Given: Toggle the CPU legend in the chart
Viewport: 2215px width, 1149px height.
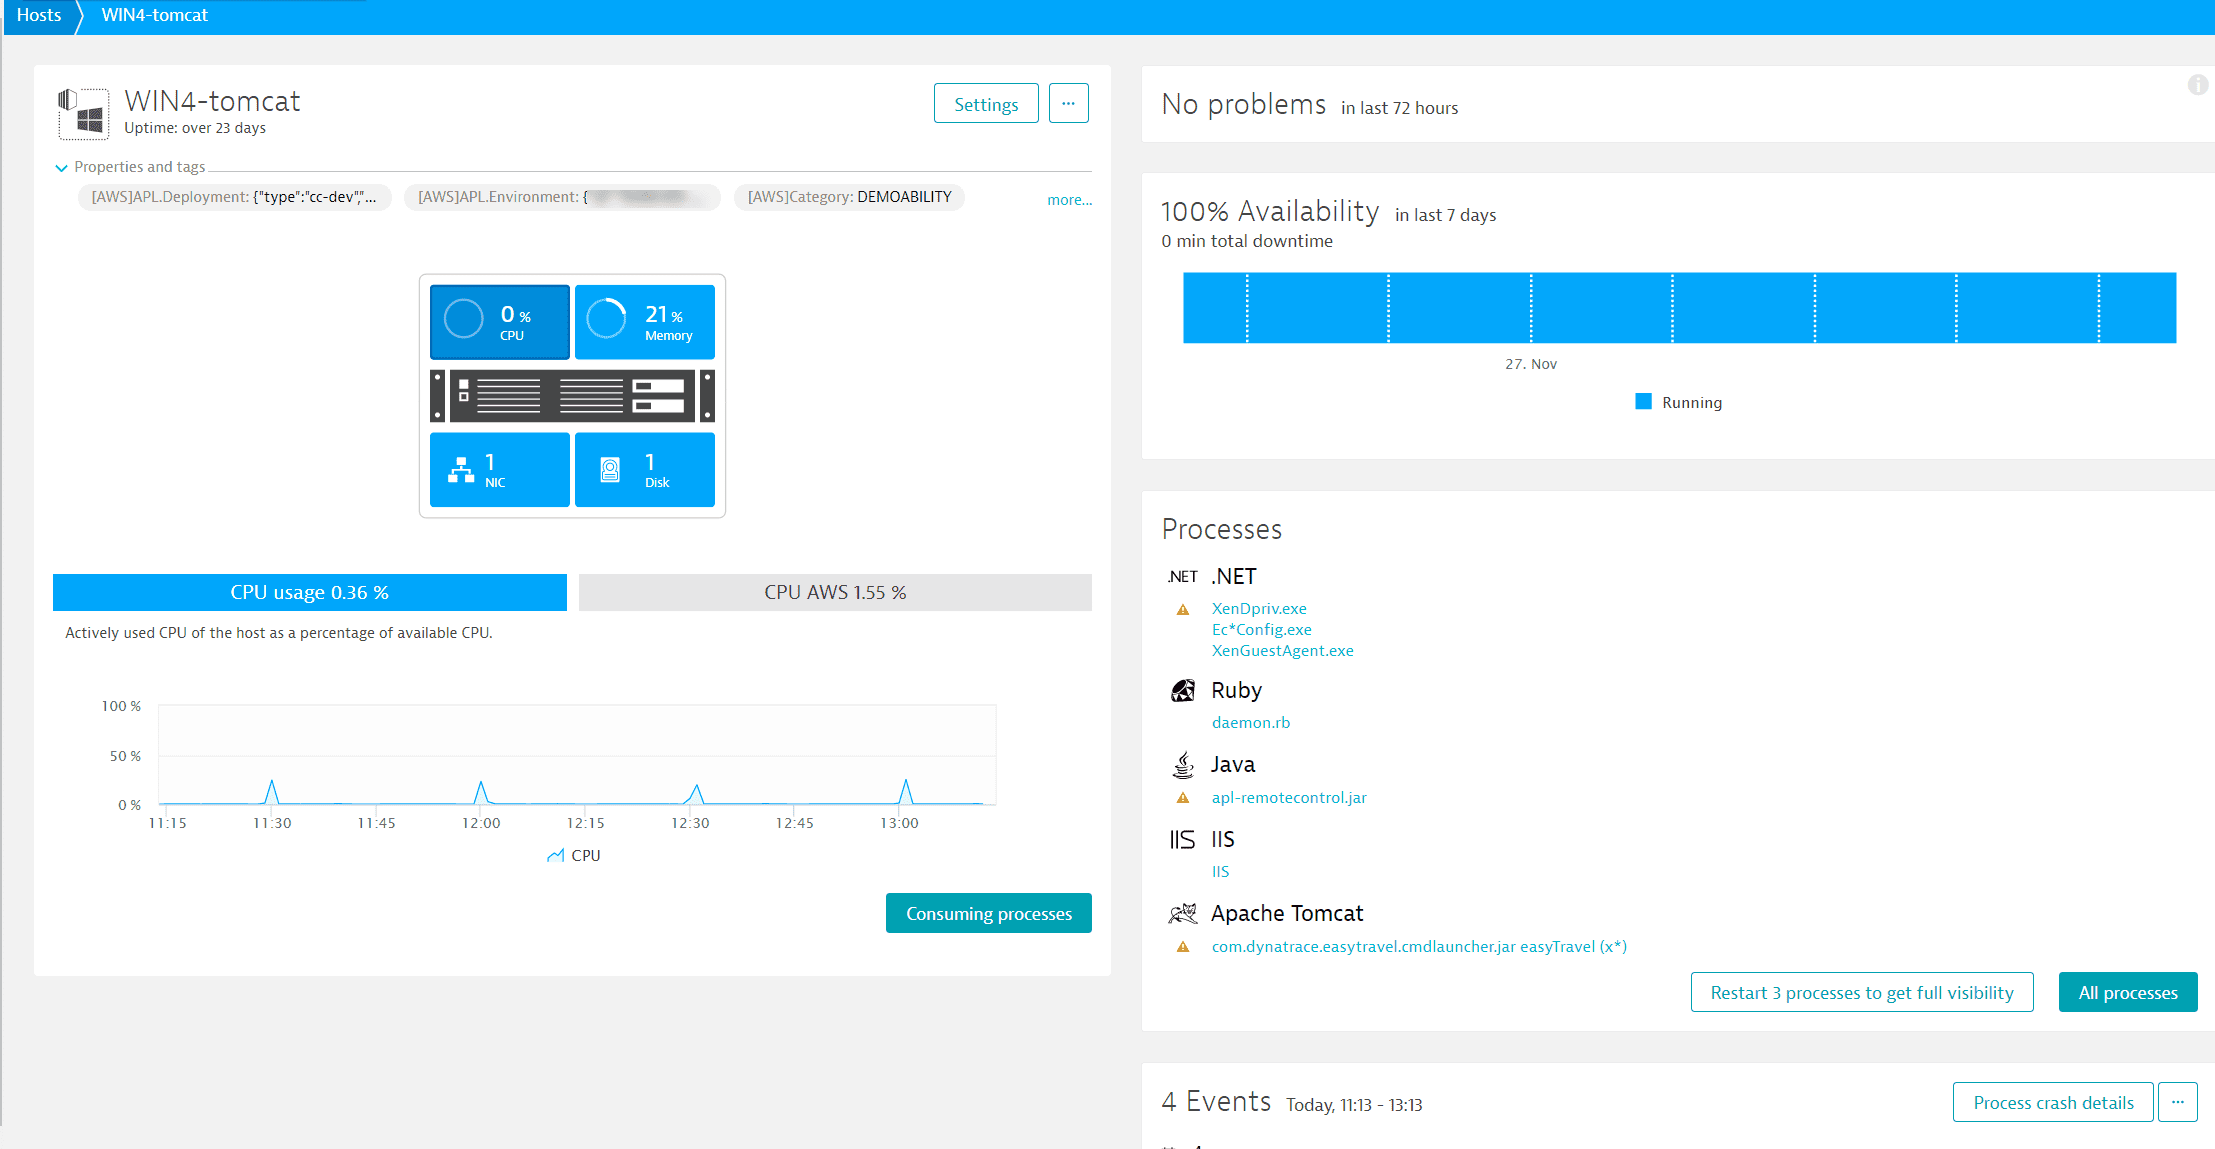Looking at the screenshot, I should click(x=574, y=856).
